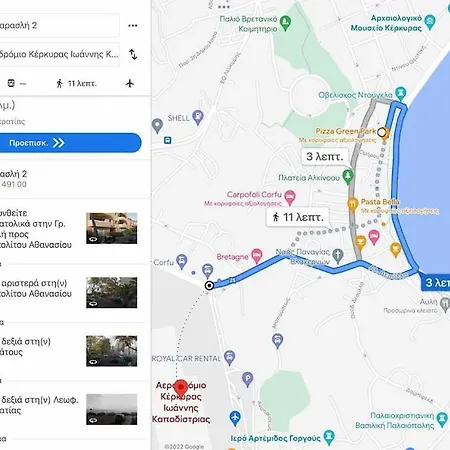Open the first step street view thumbnail
This screenshot has height=450, width=450.
tap(111, 228)
